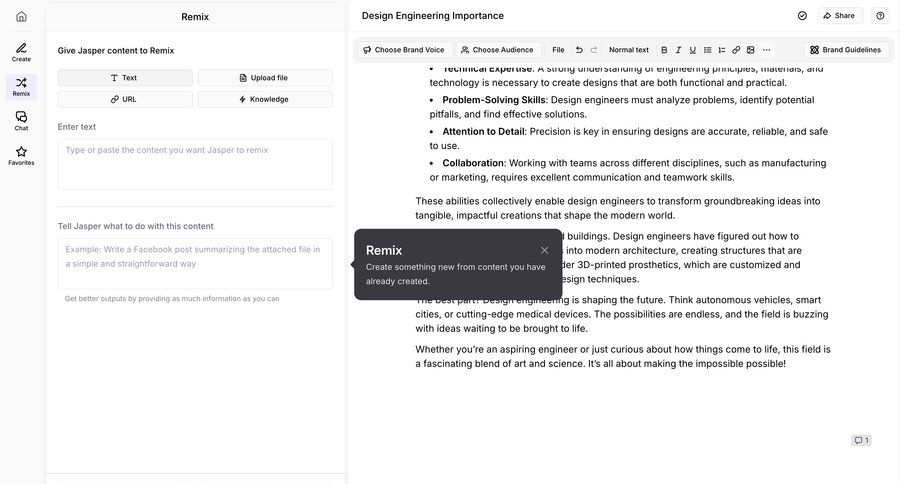Image resolution: width=900 pixels, height=484 pixels.
Task: Click the bold text Collaboration
Action: [x=473, y=163]
